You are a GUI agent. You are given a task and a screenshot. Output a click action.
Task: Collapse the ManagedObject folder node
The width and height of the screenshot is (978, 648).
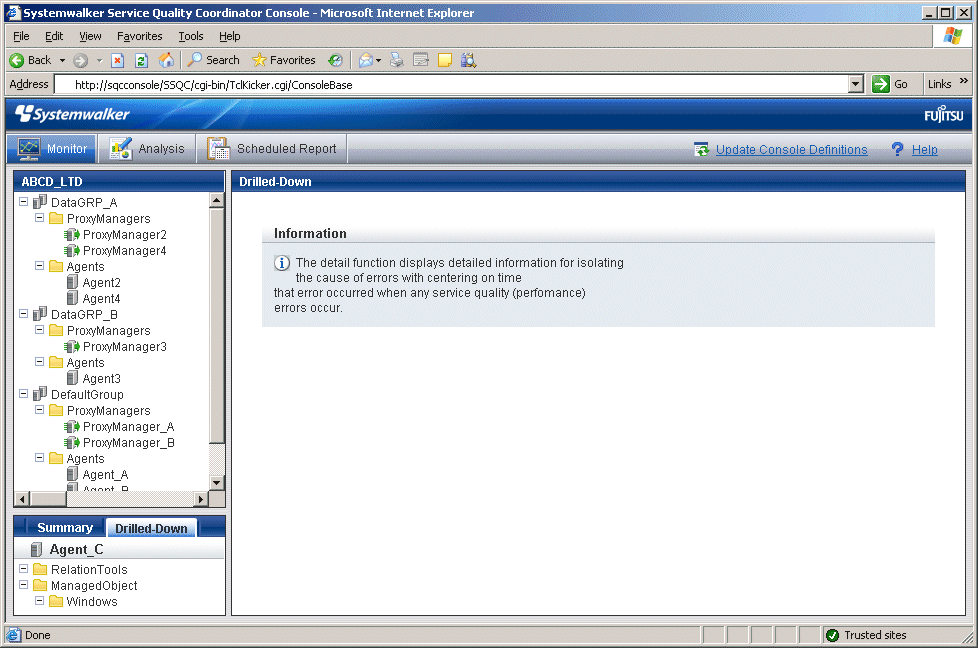tap(23, 585)
